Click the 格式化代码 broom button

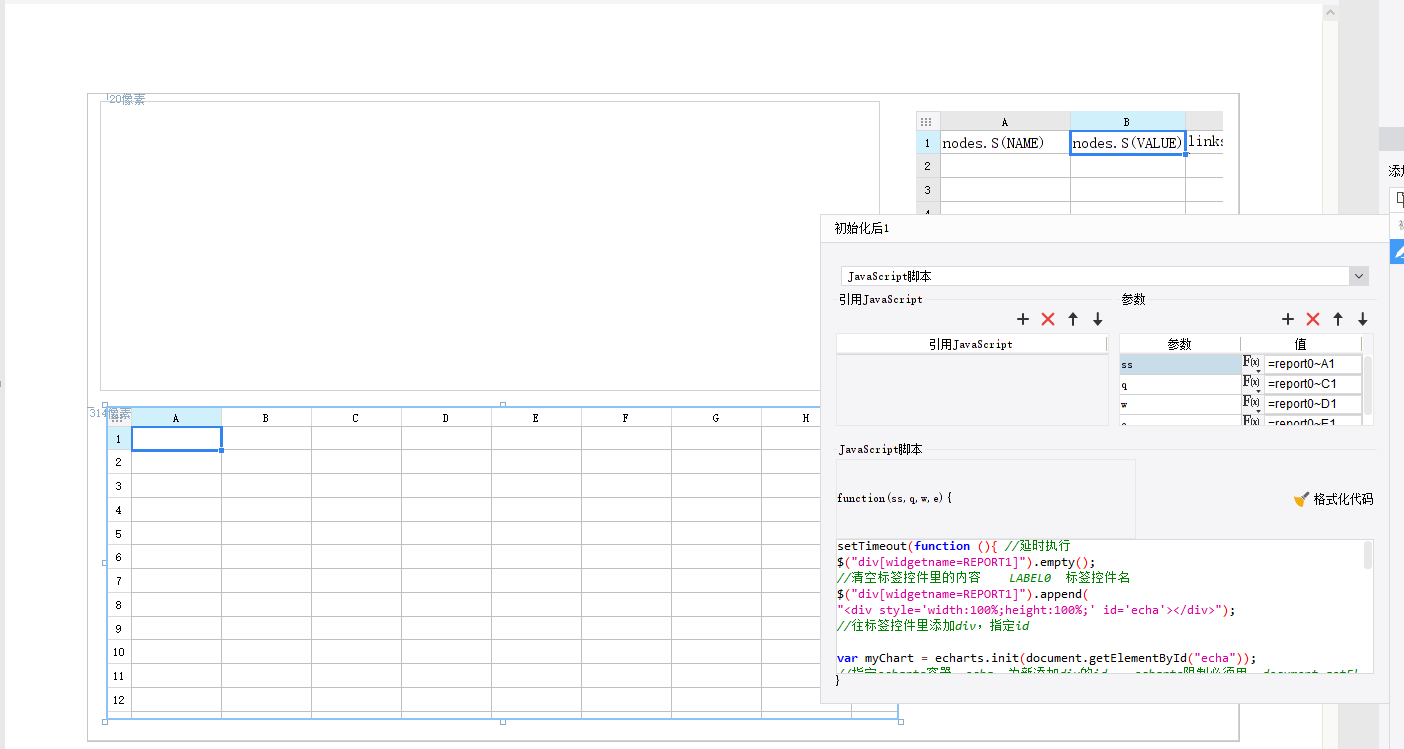[x=1333, y=499]
